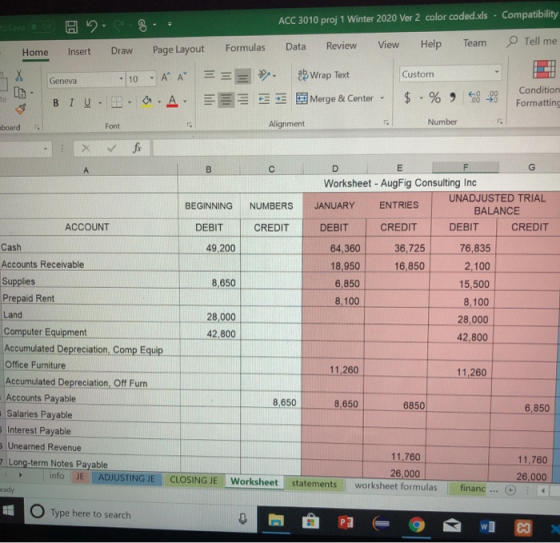Click the red Font Color A icon
560x543 pixels.
(172, 101)
